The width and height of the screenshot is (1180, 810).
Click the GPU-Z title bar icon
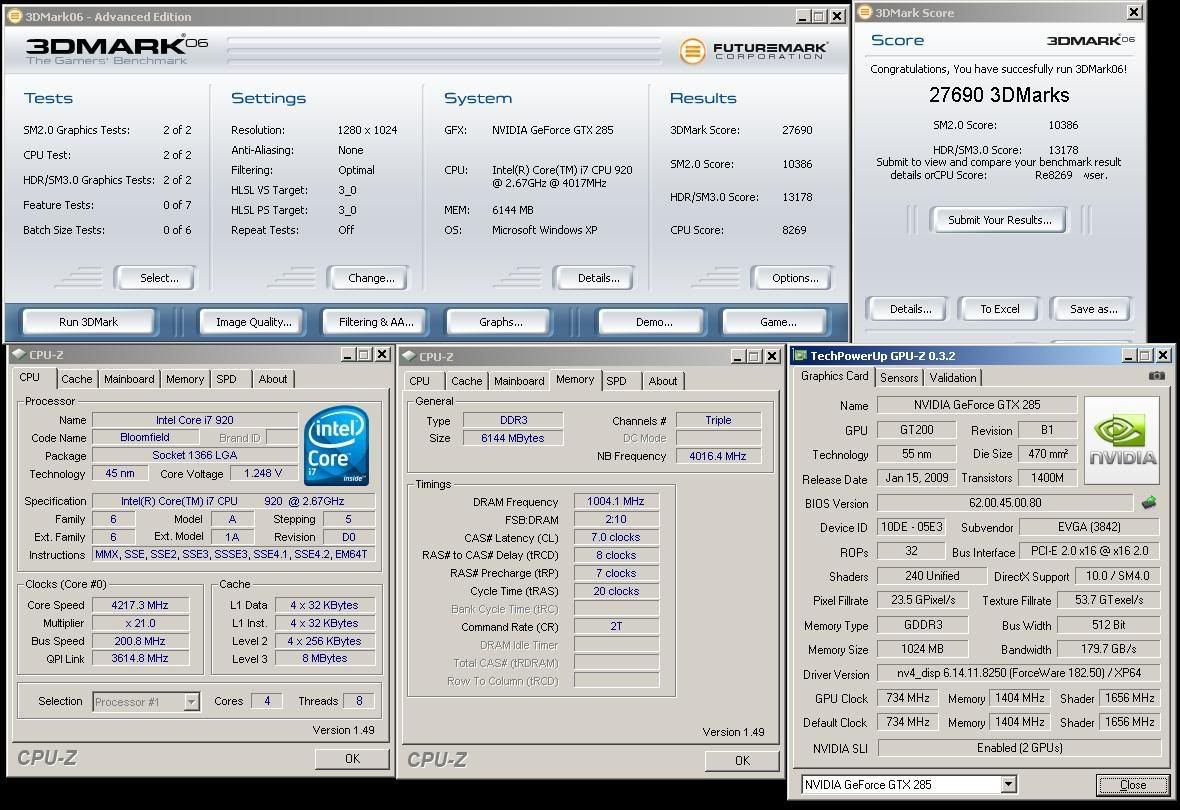[801, 355]
